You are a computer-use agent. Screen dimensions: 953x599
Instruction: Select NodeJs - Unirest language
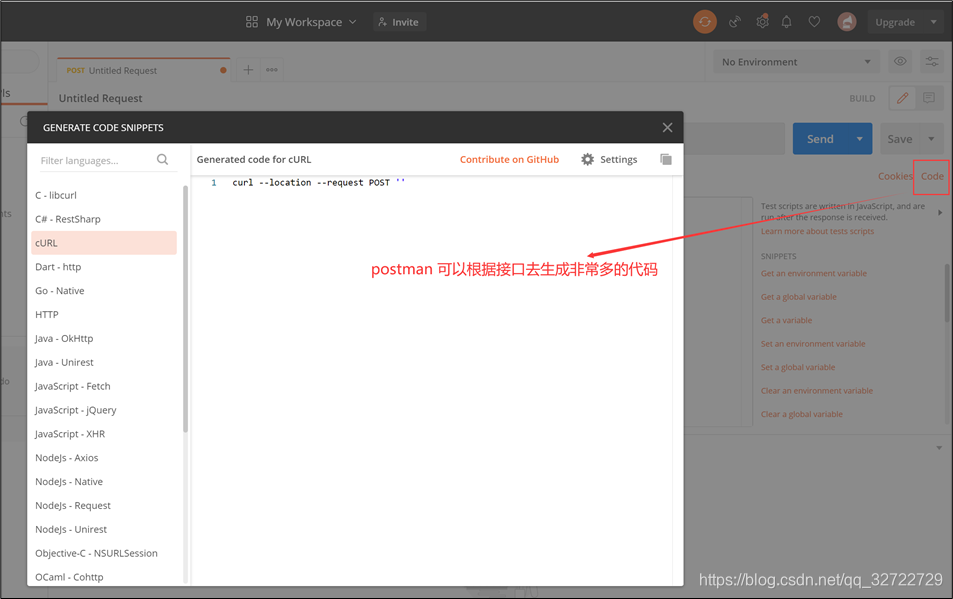coord(104,529)
